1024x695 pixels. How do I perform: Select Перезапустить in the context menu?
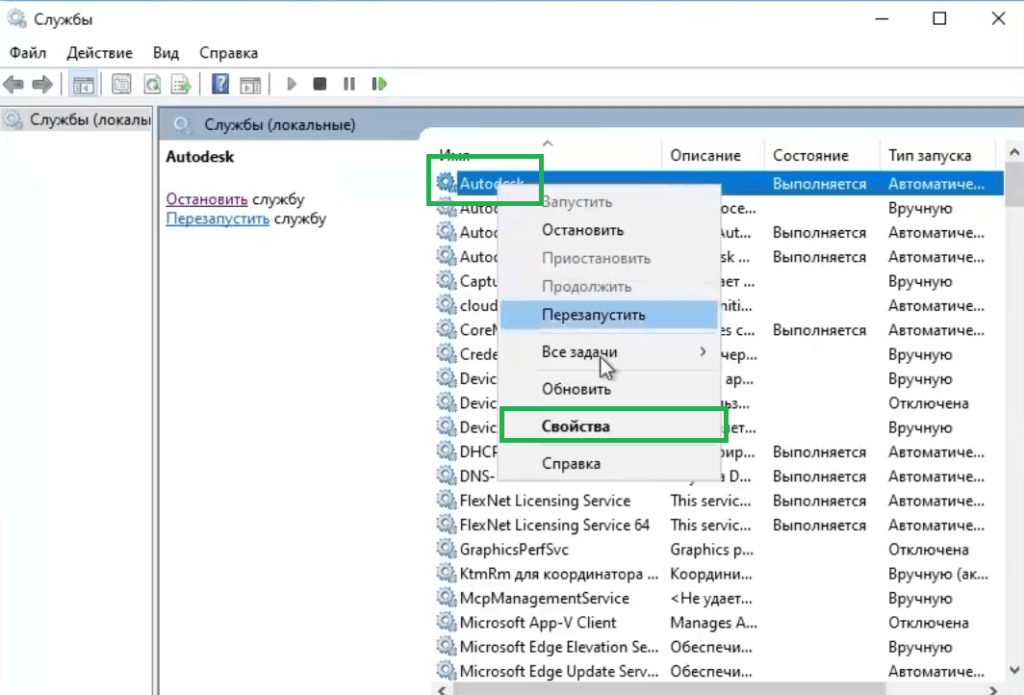coord(594,315)
